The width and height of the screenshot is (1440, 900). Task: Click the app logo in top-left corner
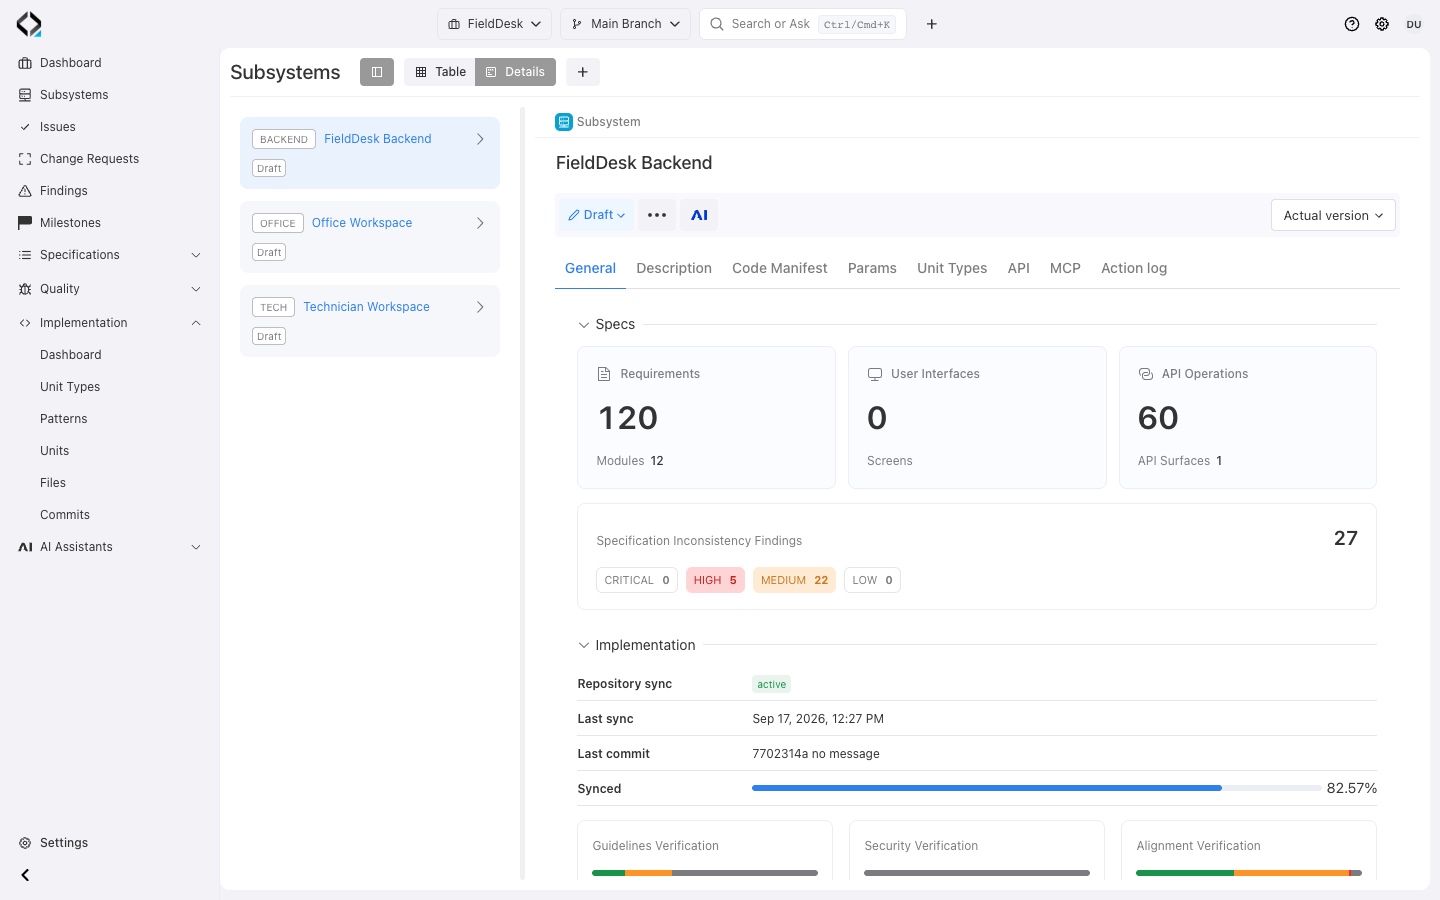(29, 24)
